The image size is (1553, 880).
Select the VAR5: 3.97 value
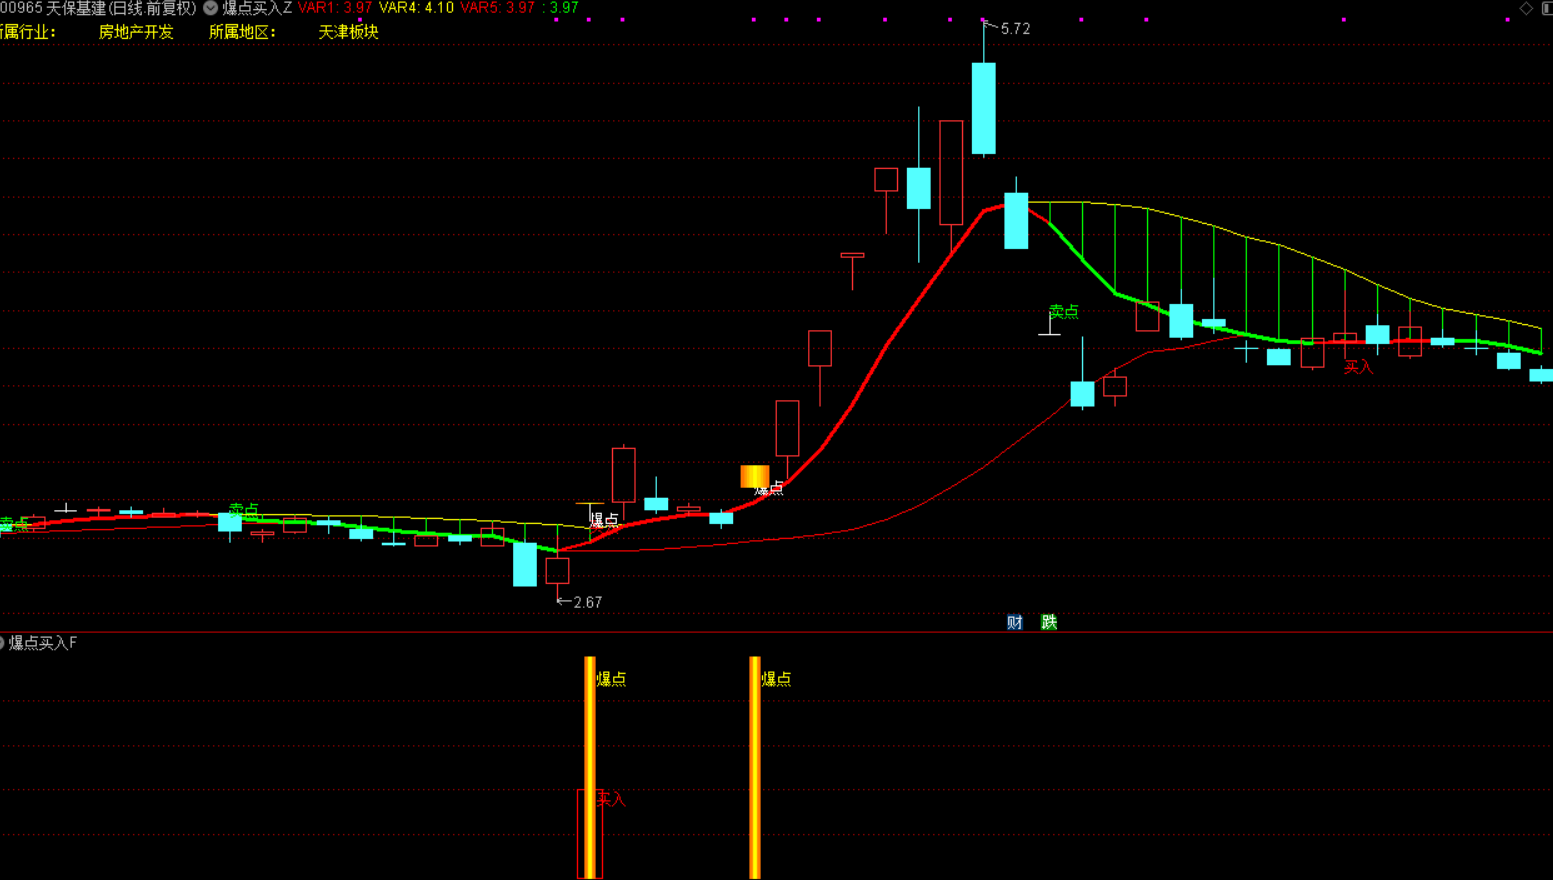[497, 8]
